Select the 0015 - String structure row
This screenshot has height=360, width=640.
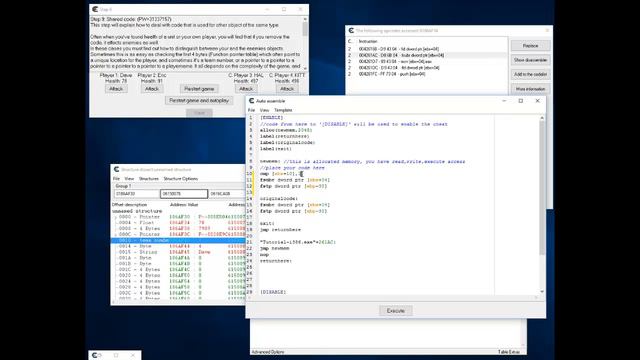tap(178, 252)
